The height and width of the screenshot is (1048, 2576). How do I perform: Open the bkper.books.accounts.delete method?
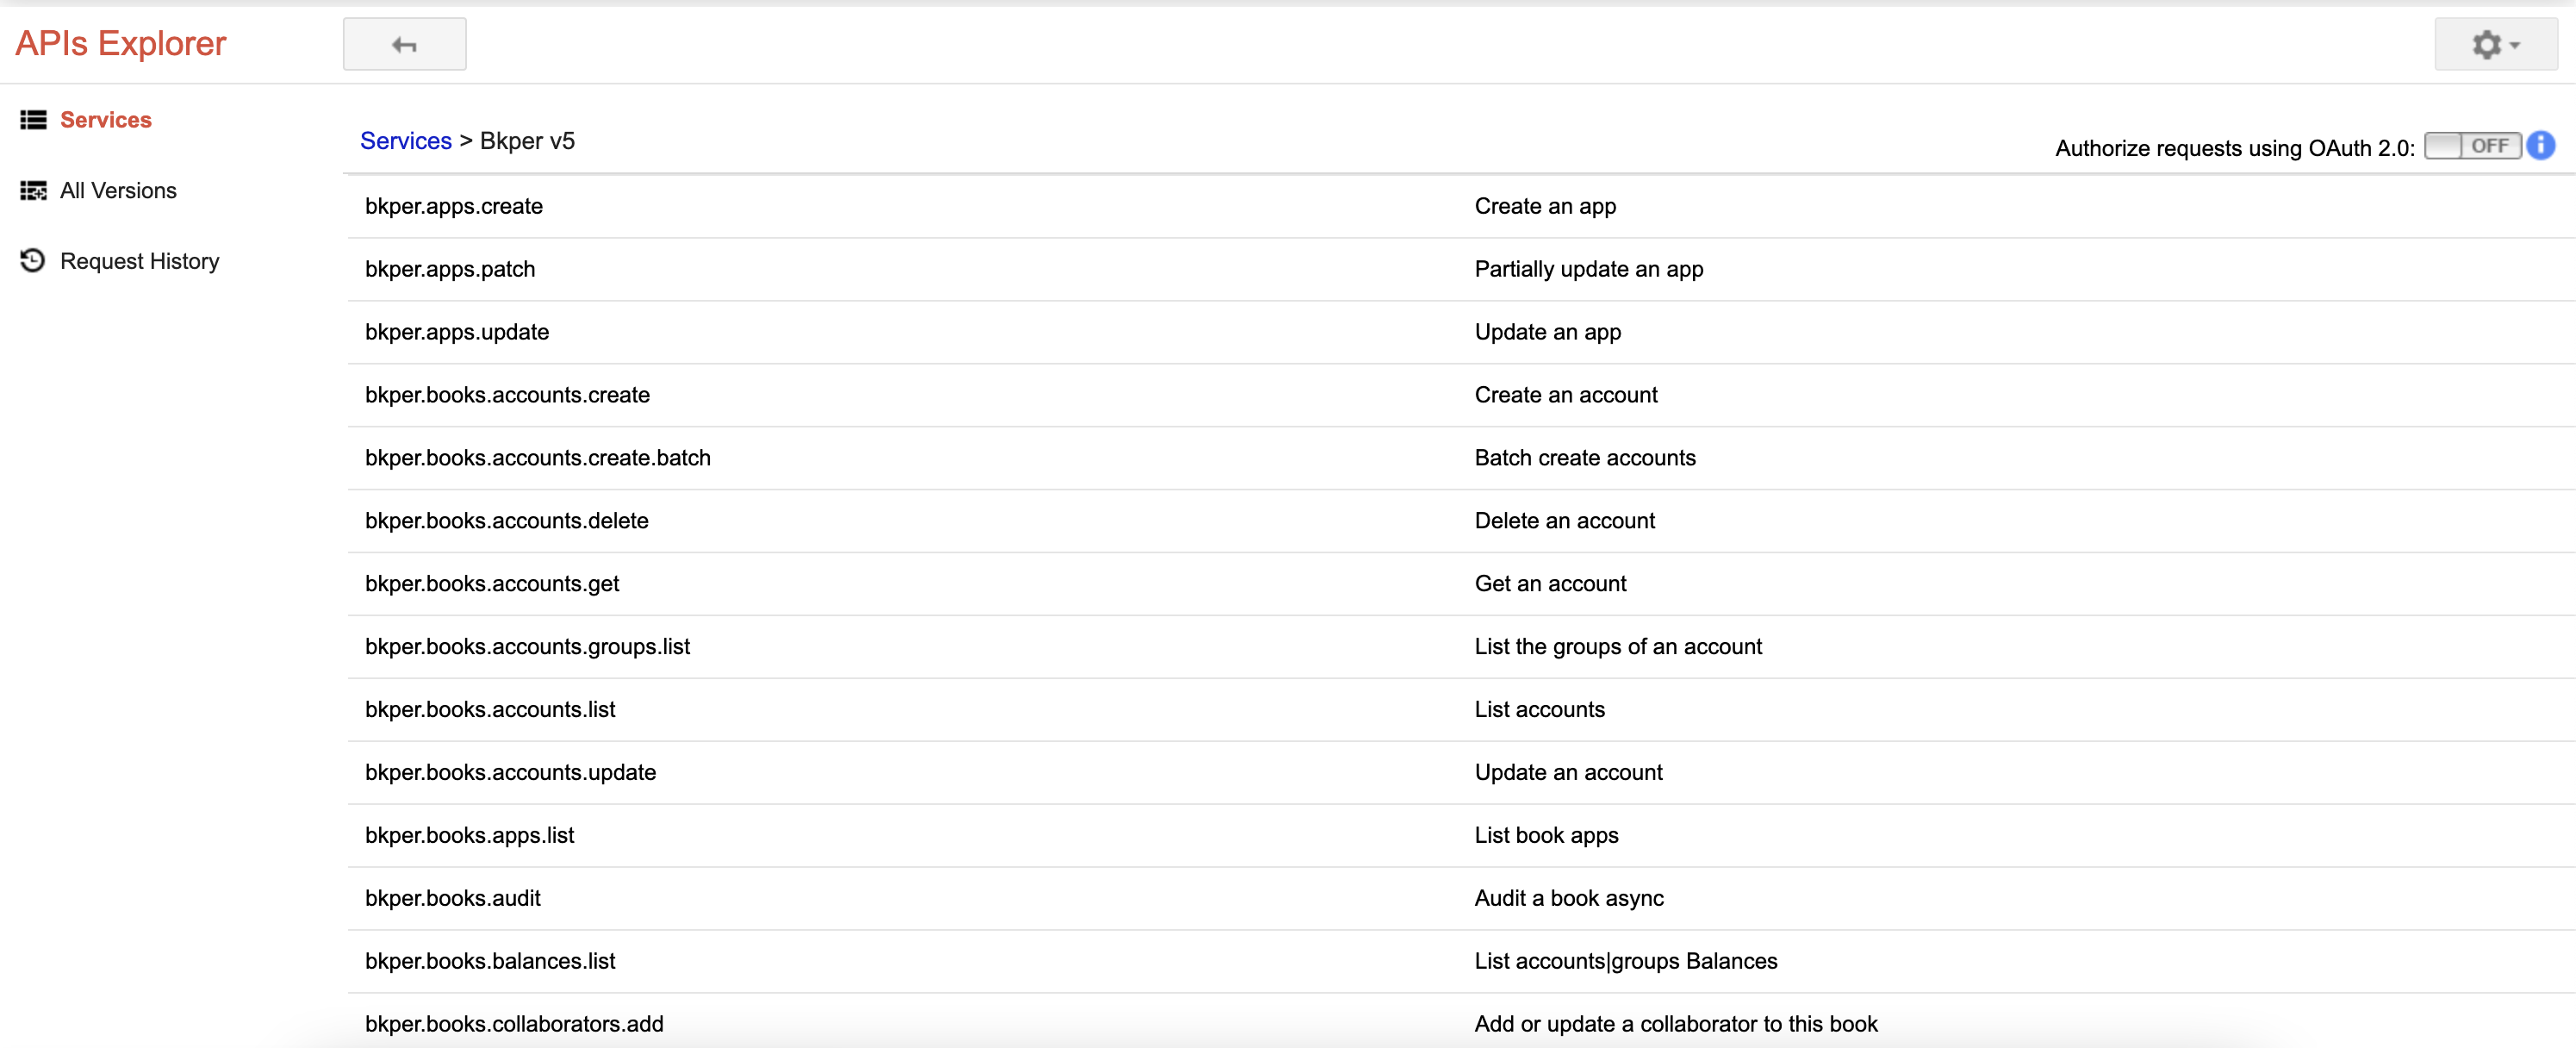click(506, 520)
